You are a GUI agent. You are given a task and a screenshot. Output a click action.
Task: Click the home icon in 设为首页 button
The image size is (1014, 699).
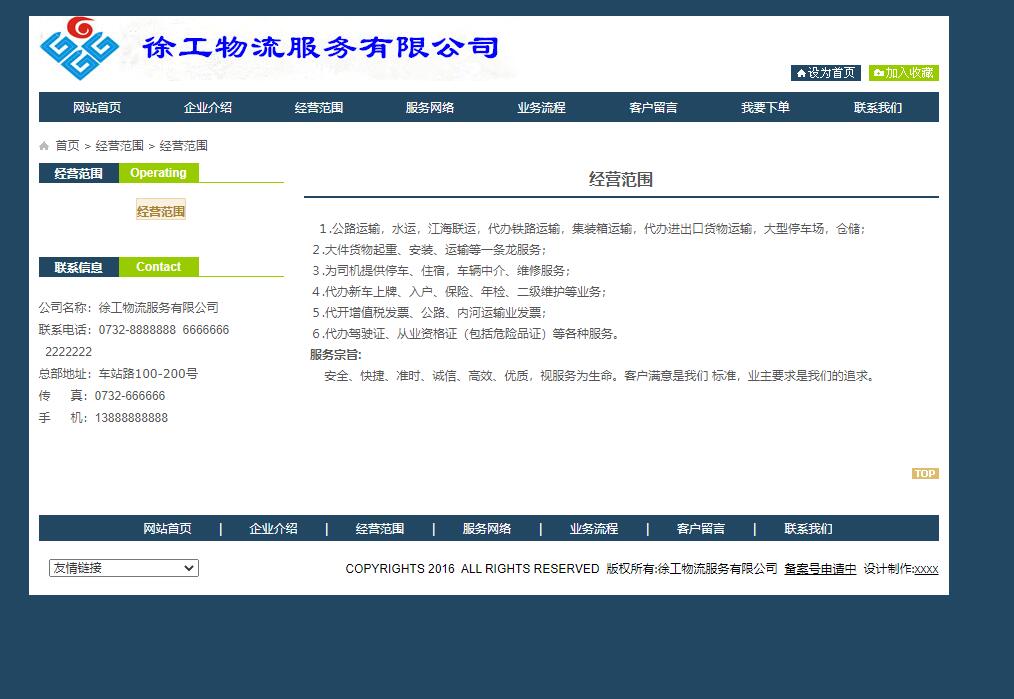click(801, 73)
